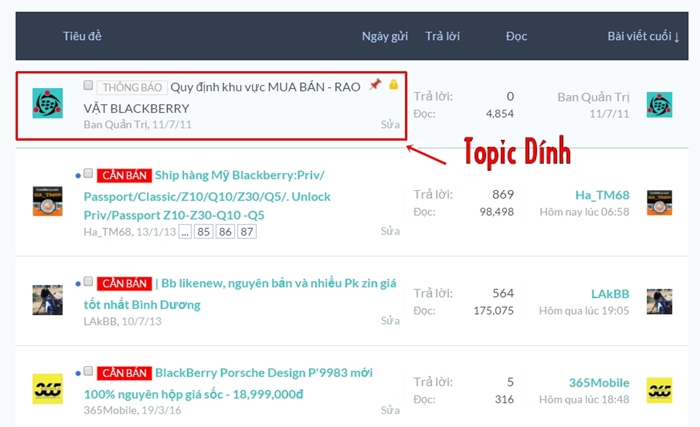700x427 pixels.
Task: Tick checkbox of BlackBerry Porsche Design thread
Action: (88, 371)
